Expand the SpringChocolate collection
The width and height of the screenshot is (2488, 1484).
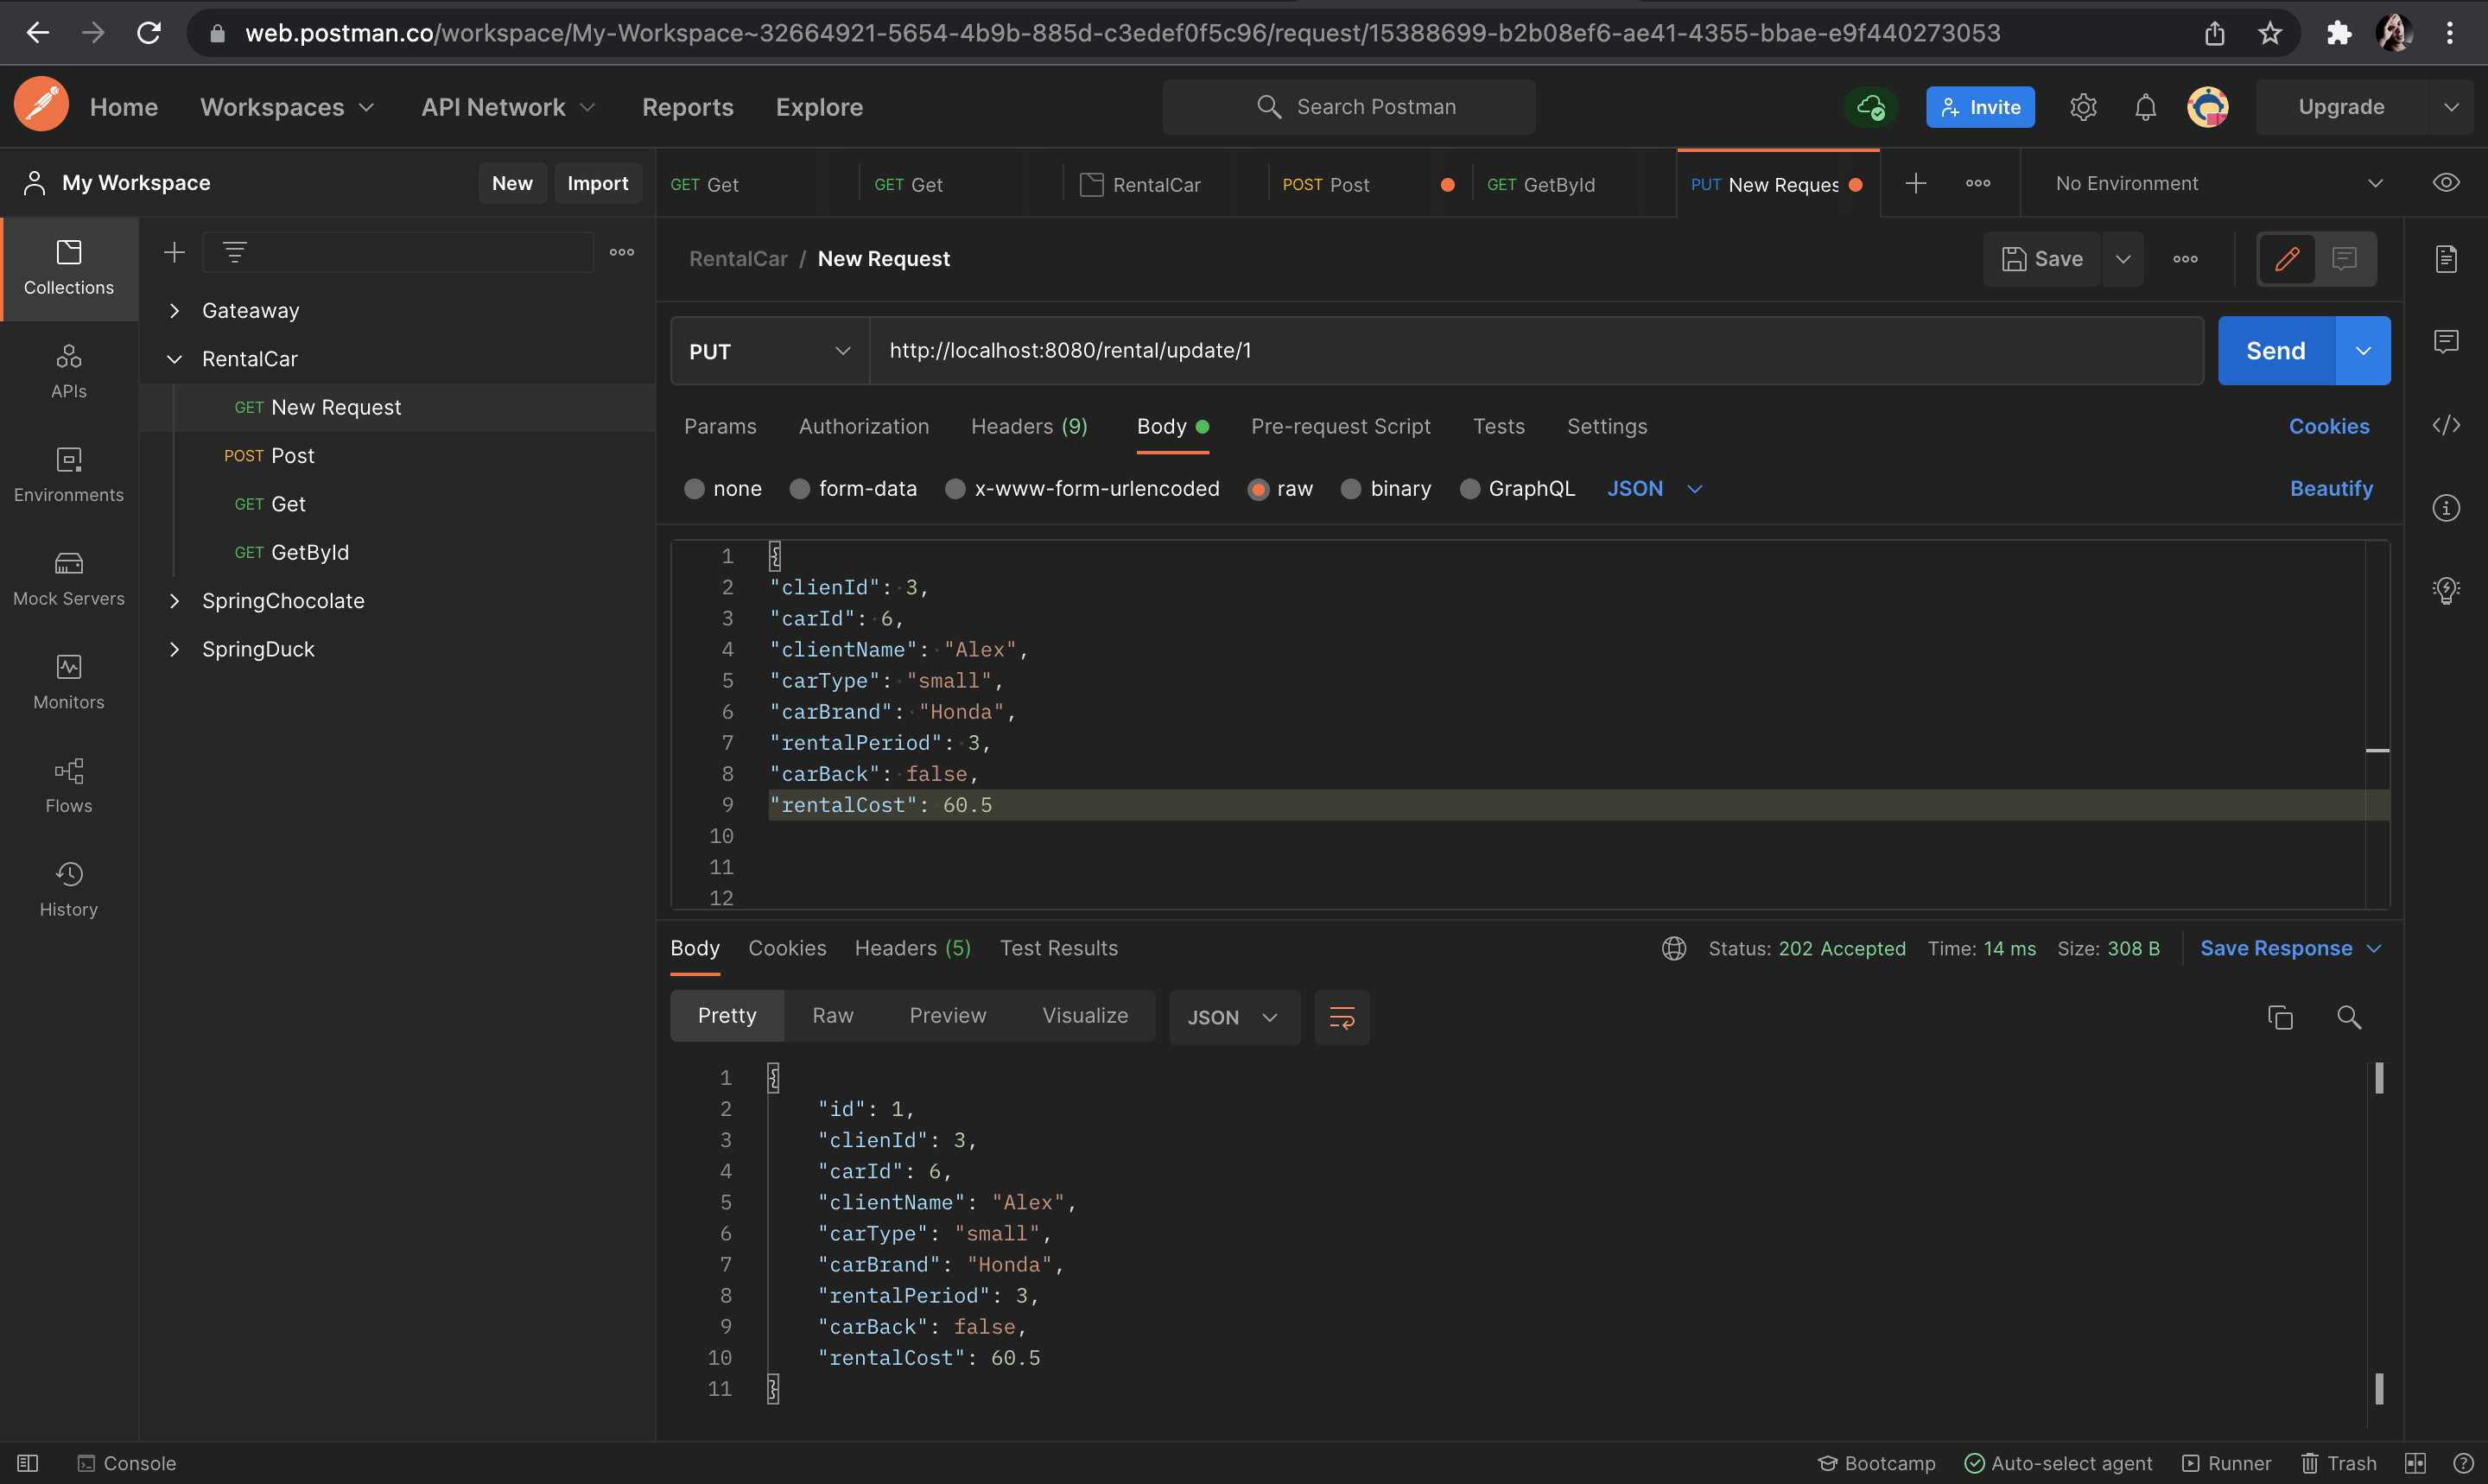tap(174, 600)
